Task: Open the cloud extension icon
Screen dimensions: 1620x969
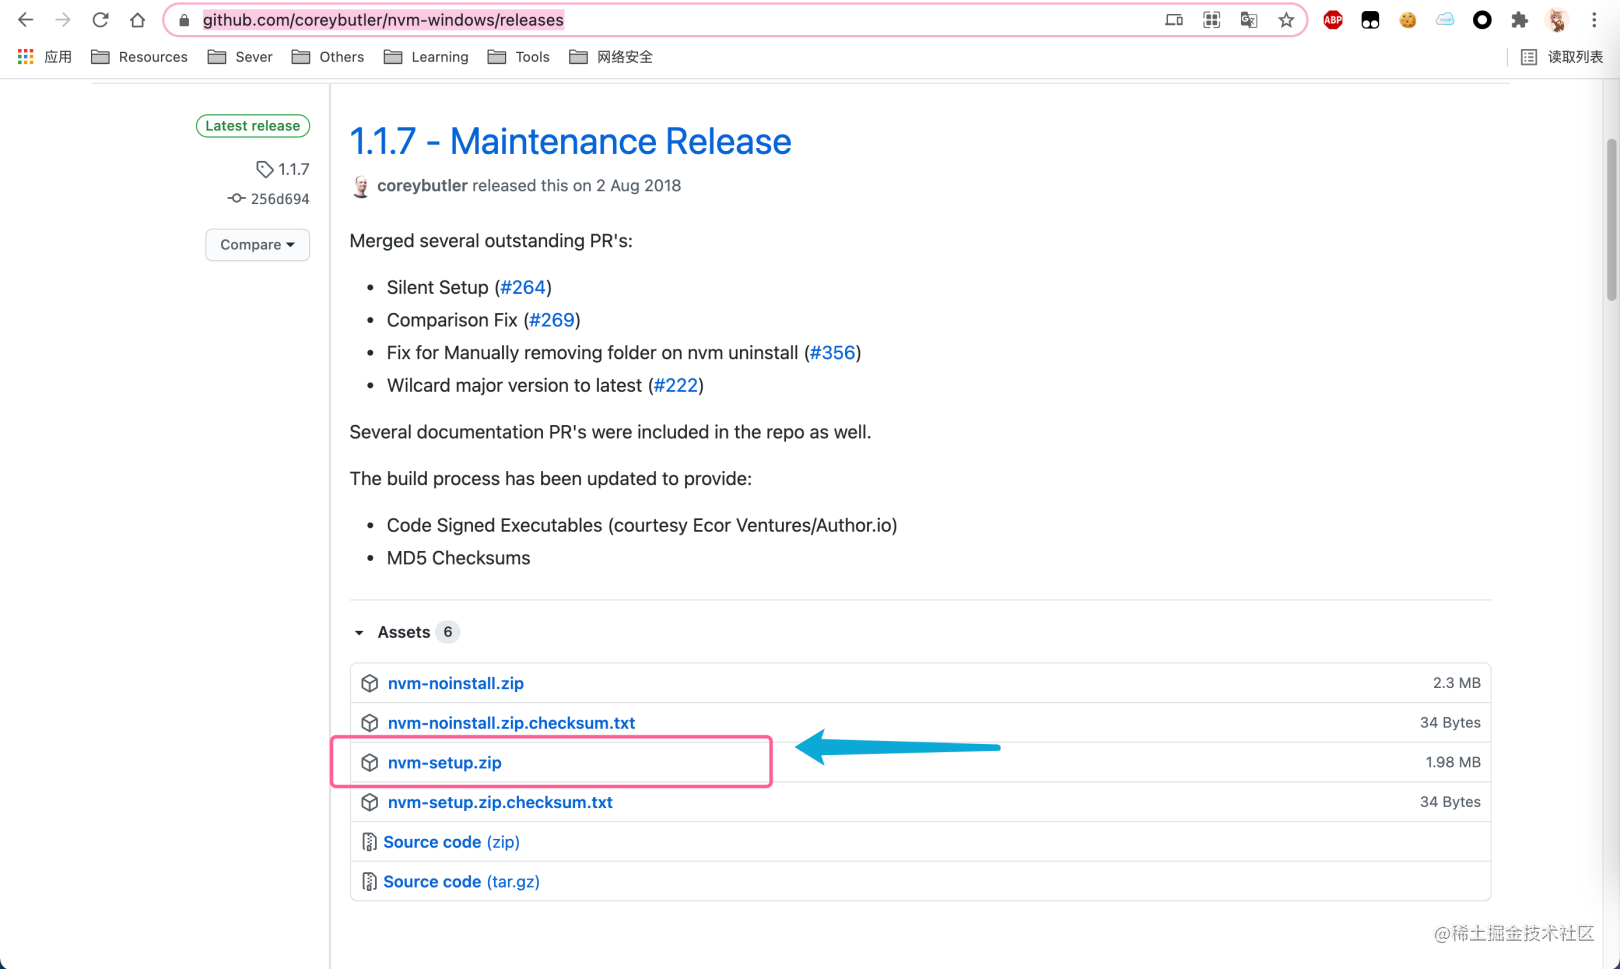Action: pos(1445,20)
